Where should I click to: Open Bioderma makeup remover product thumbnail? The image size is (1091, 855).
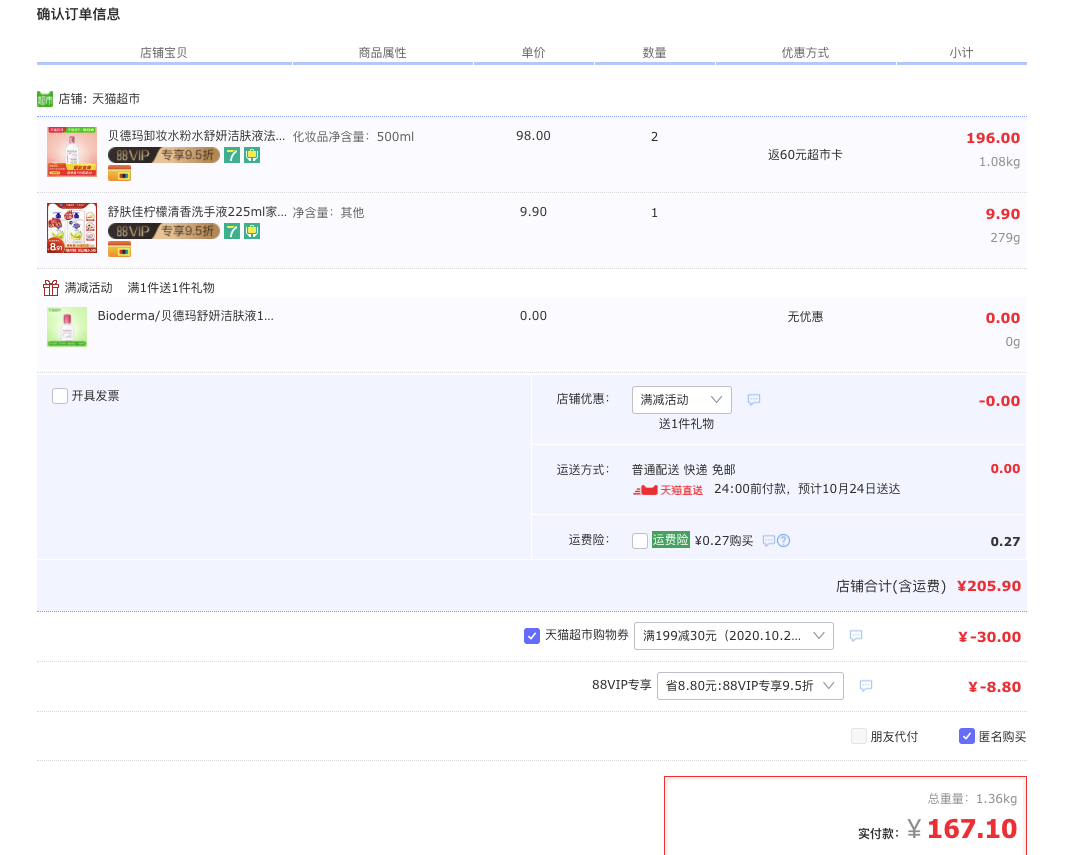click(72, 152)
